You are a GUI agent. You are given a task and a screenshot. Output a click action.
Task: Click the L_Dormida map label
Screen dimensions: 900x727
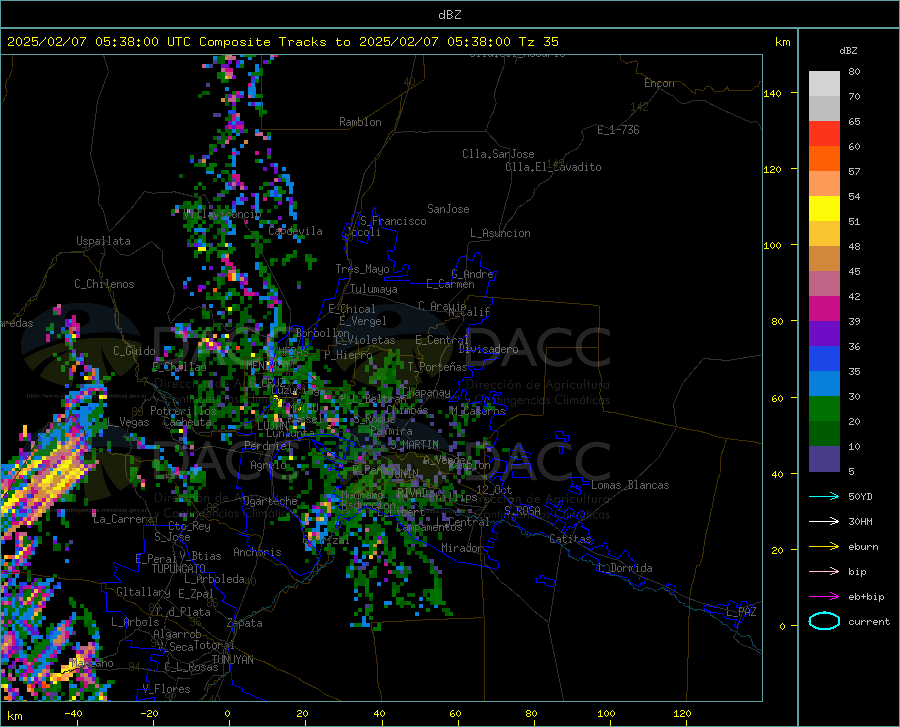pos(625,568)
